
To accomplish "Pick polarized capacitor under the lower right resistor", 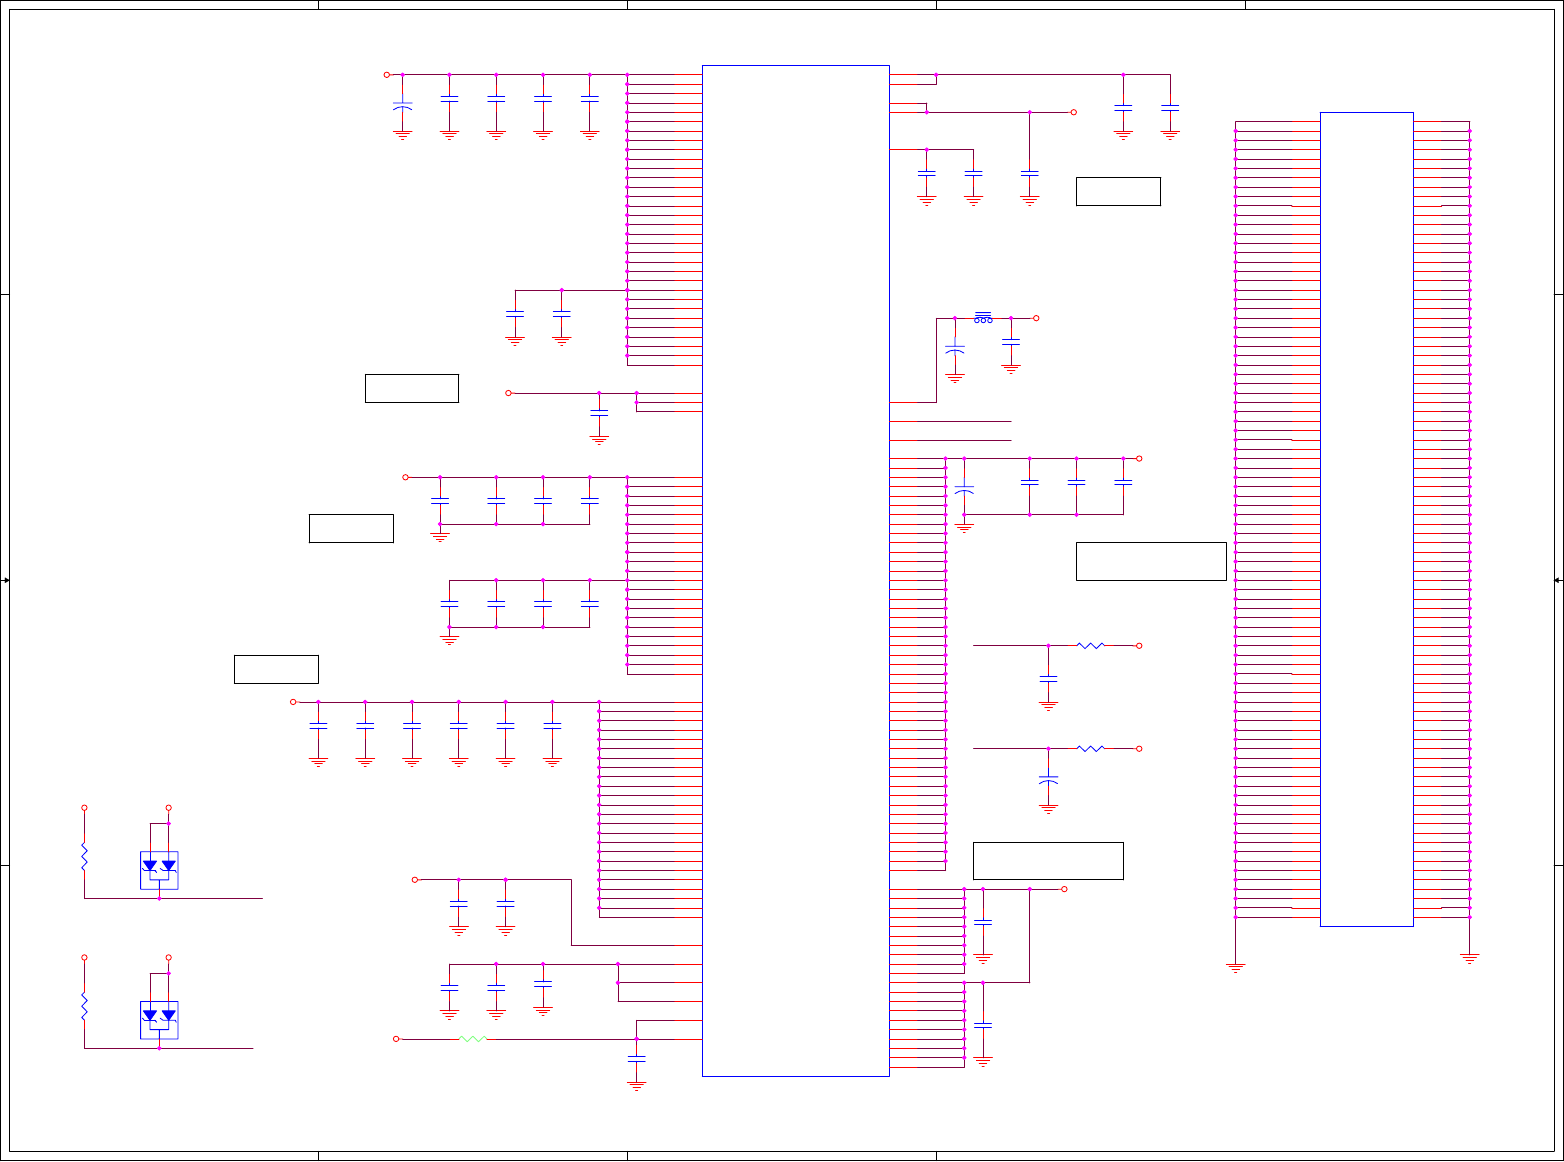I will coord(1048,779).
